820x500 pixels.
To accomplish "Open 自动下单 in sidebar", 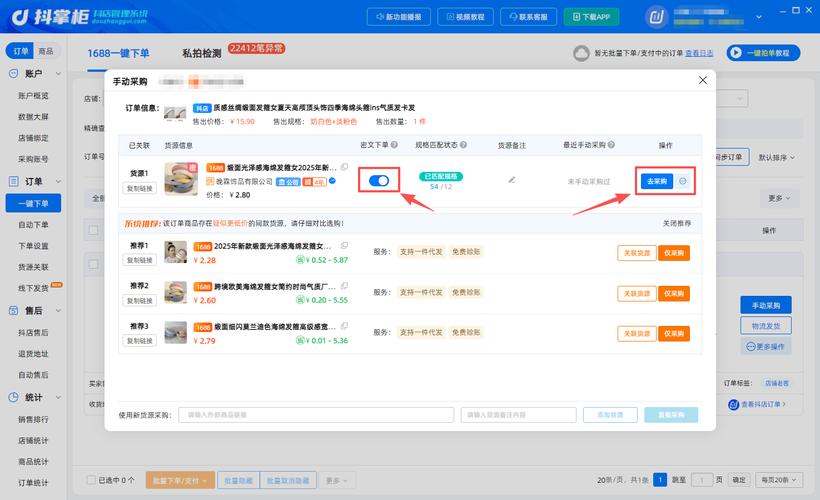I will tap(33, 224).
